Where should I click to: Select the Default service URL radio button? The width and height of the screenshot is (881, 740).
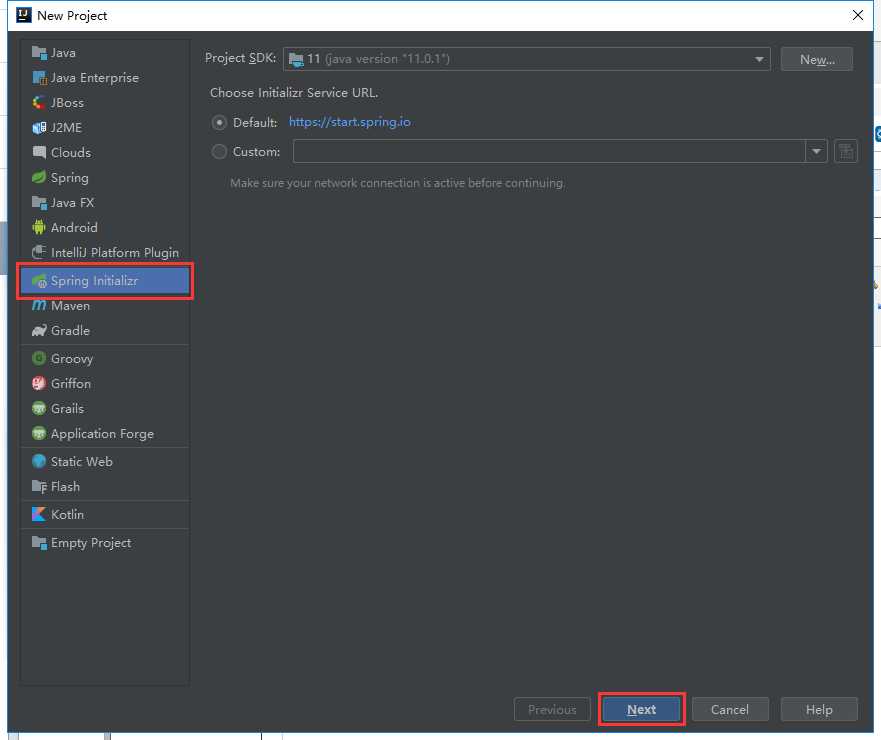(x=219, y=122)
